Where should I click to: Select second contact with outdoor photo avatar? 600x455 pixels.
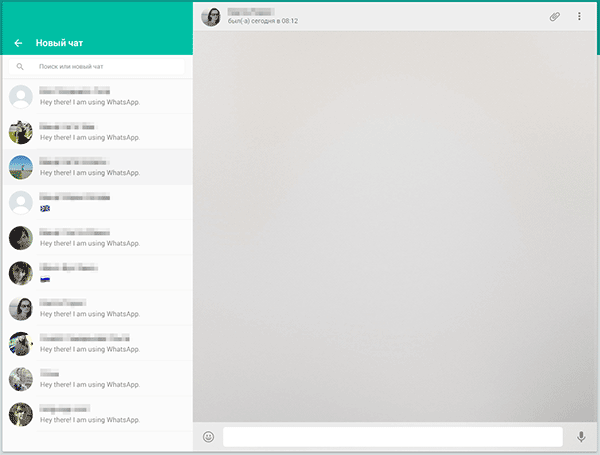pos(98,132)
